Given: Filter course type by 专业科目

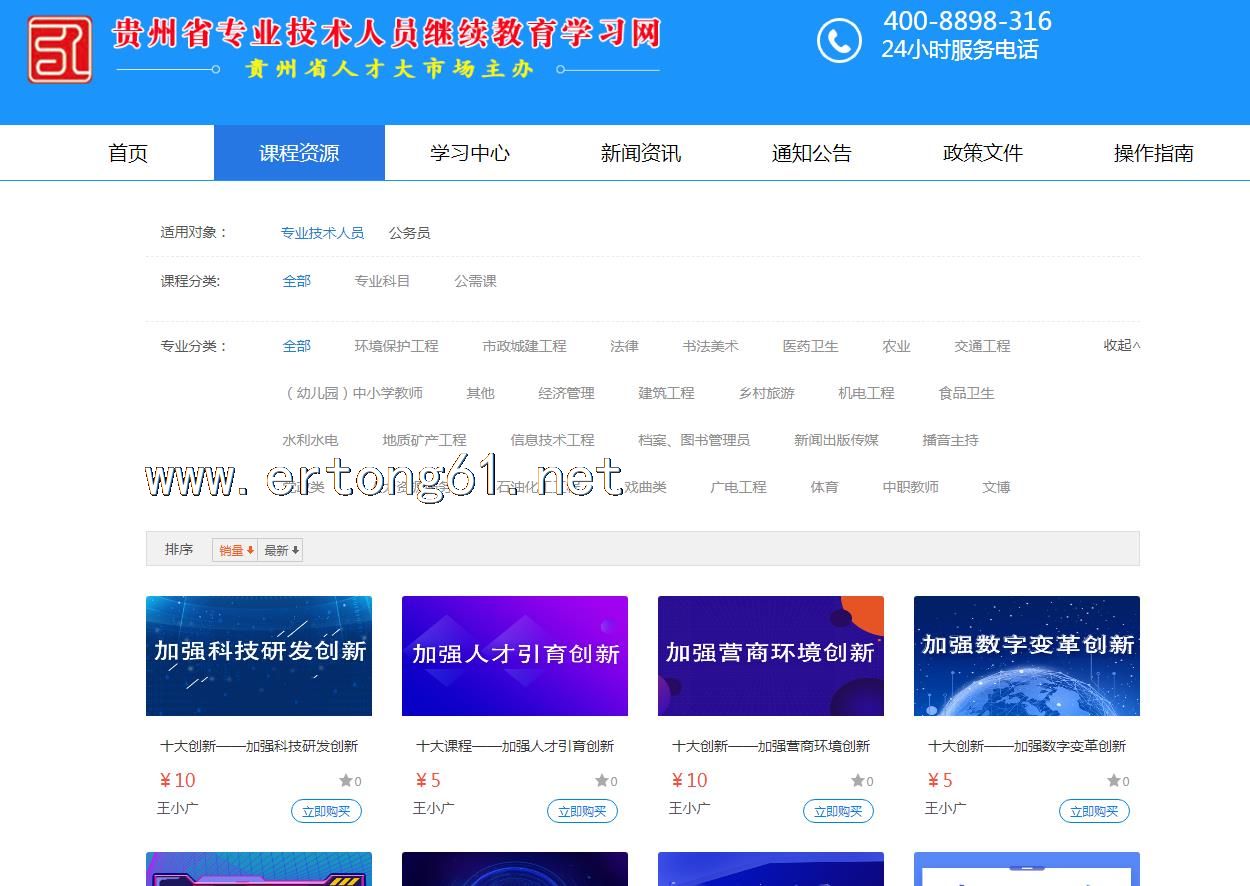Looking at the screenshot, I should (382, 281).
